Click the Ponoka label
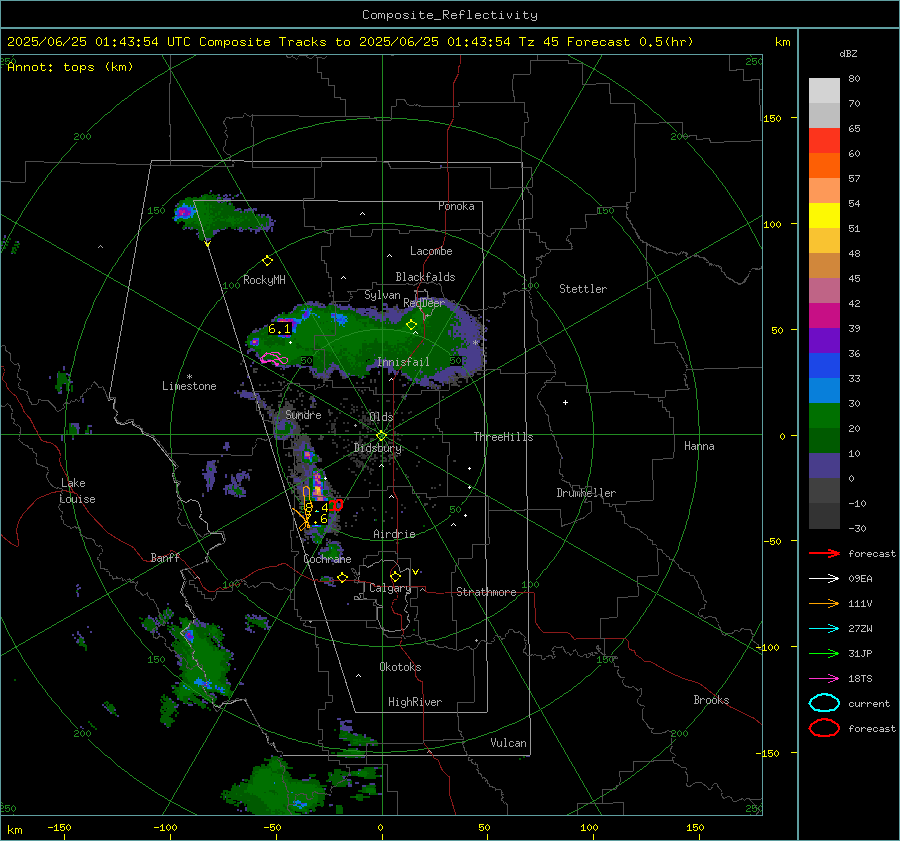Image resolution: width=900 pixels, height=841 pixels. pos(456,206)
